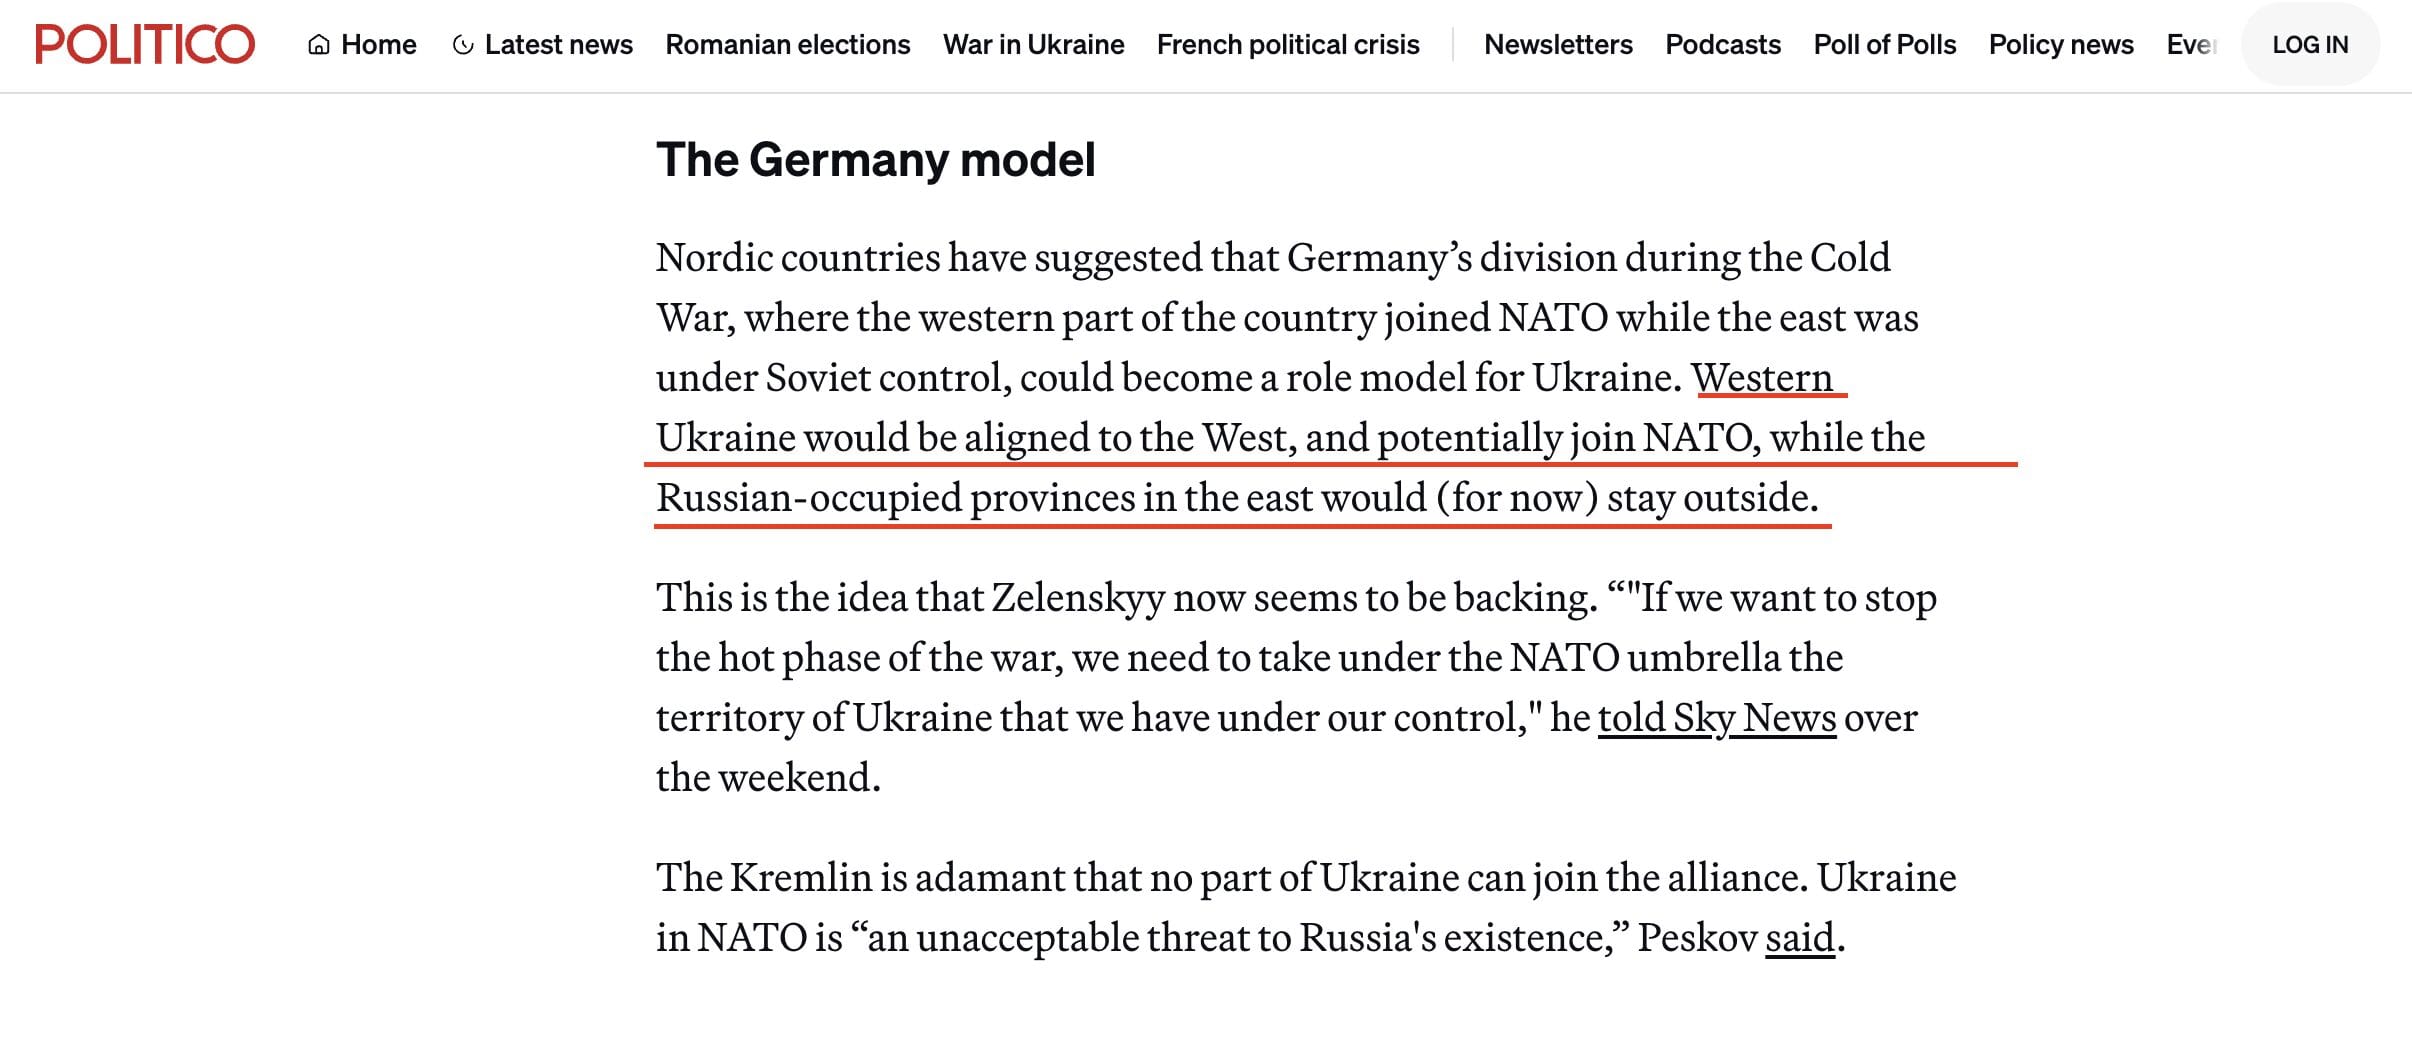
Task: Click the Kremlin paragraph text
Action: pos(1306,907)
